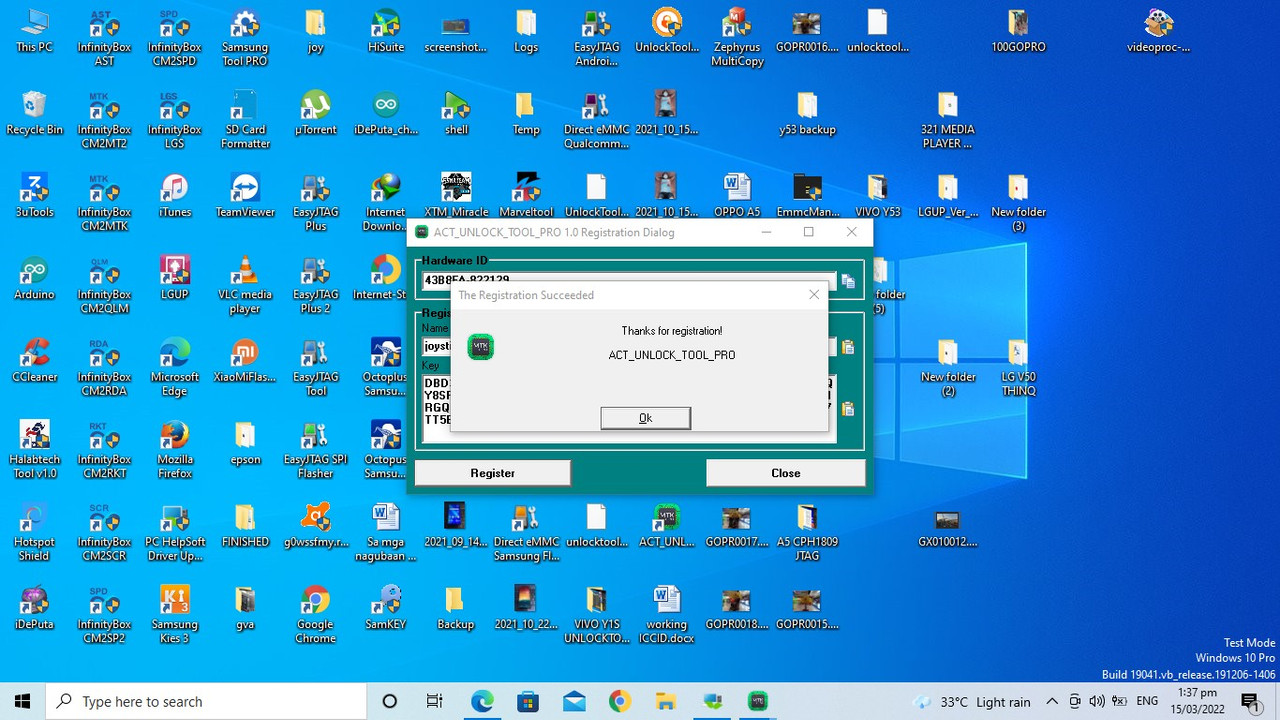Select the Zephyrus MultiCopy icon
1280x720 pixels.
click(x=737, y=38)
